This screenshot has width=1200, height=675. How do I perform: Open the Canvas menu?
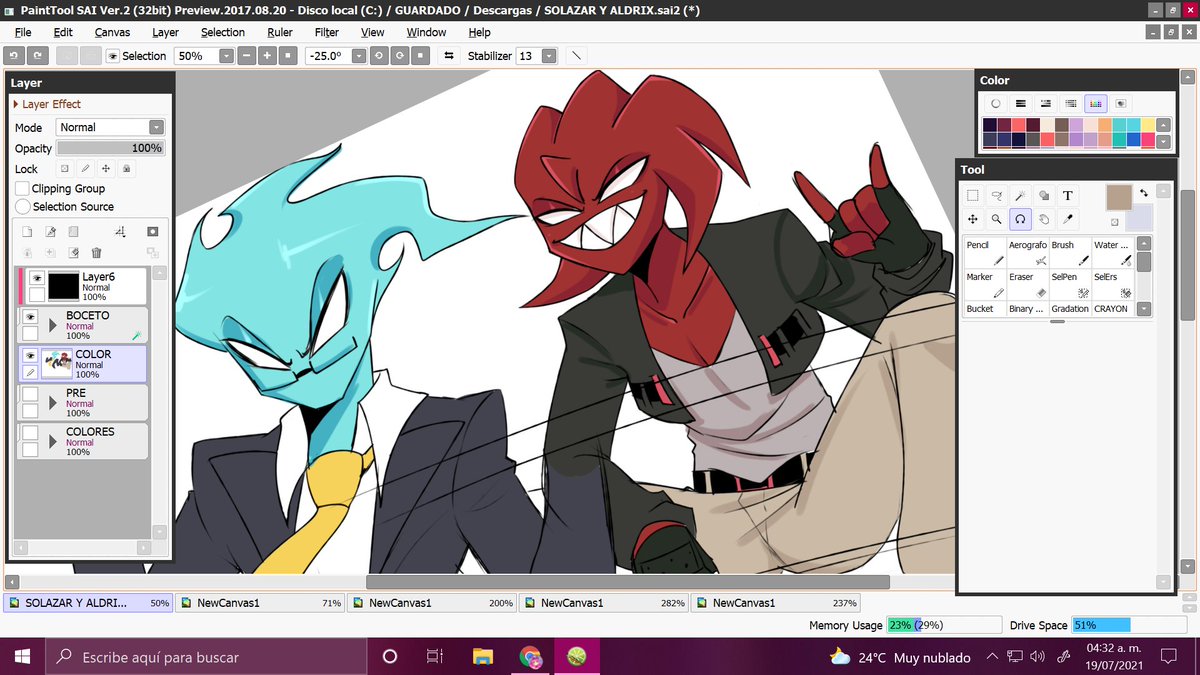click(112, 32)
